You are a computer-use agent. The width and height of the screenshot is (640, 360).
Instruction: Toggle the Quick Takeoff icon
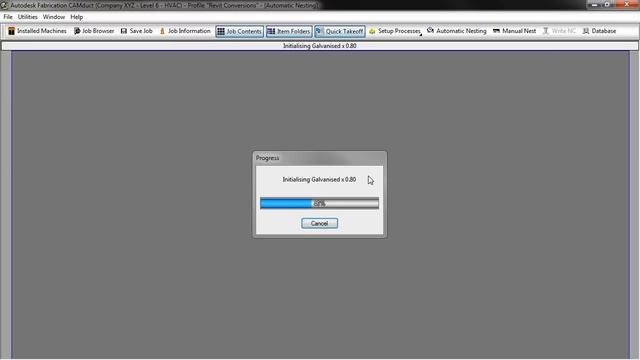(x=319, y=31)
